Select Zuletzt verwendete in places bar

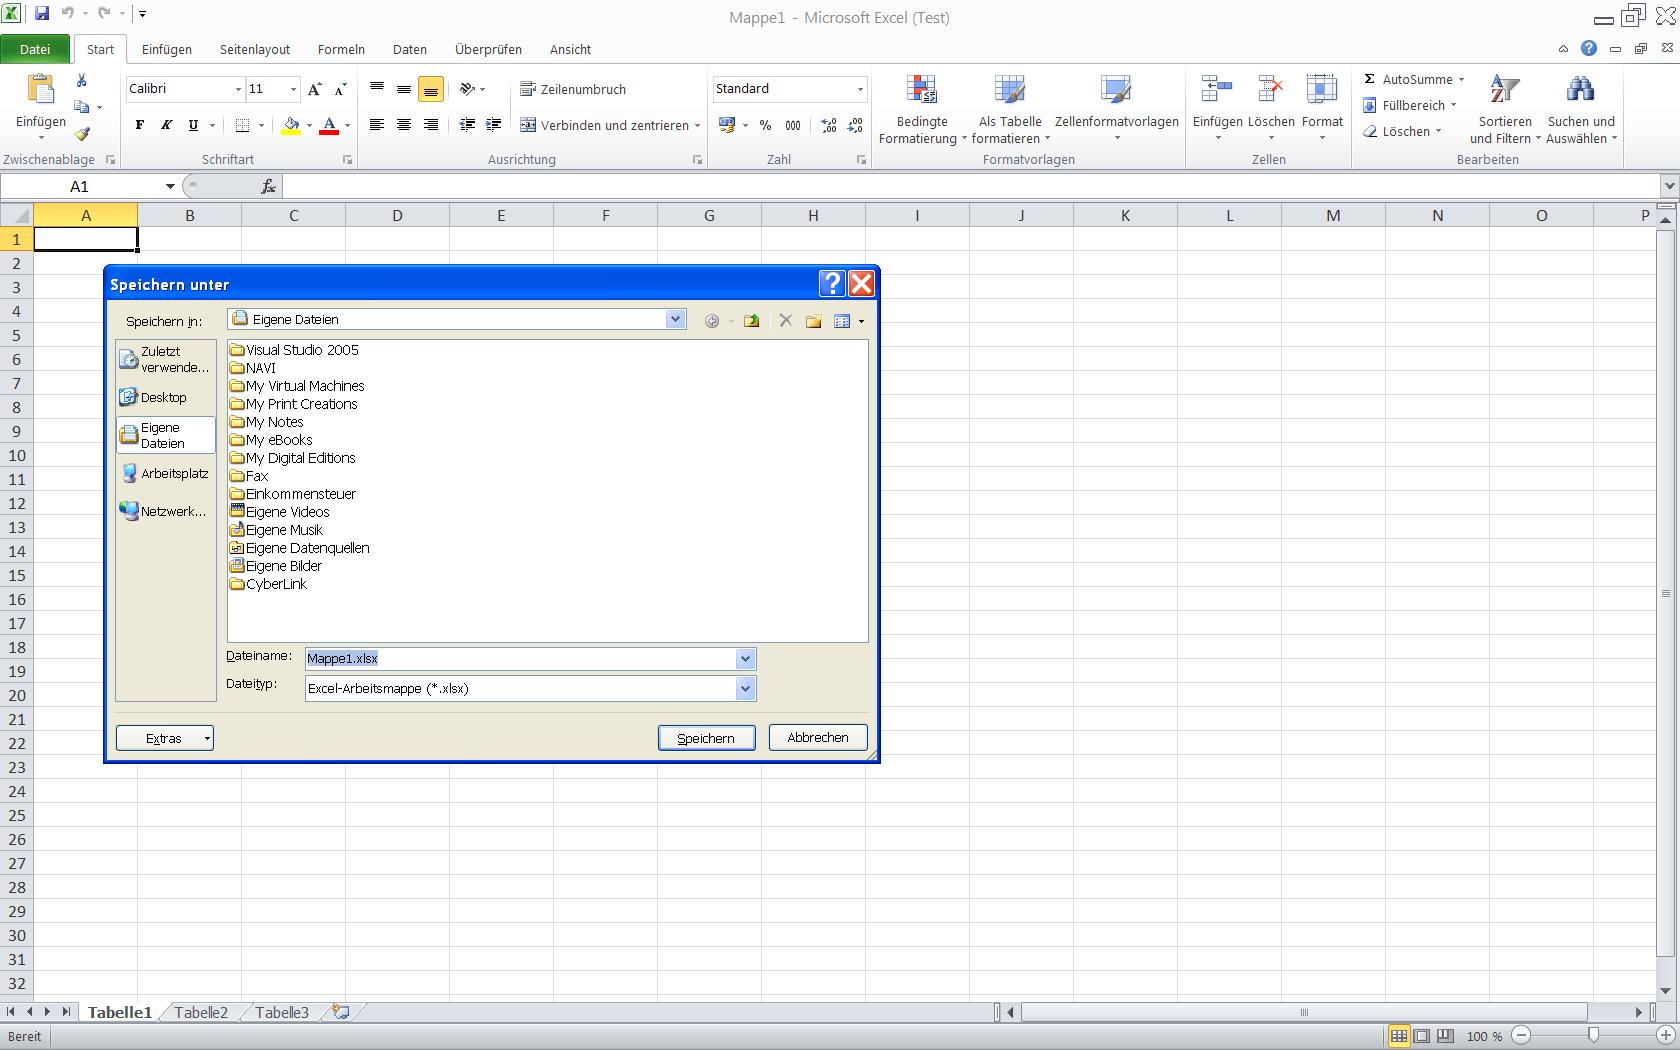pyautogui.click(x=165, y=359)
